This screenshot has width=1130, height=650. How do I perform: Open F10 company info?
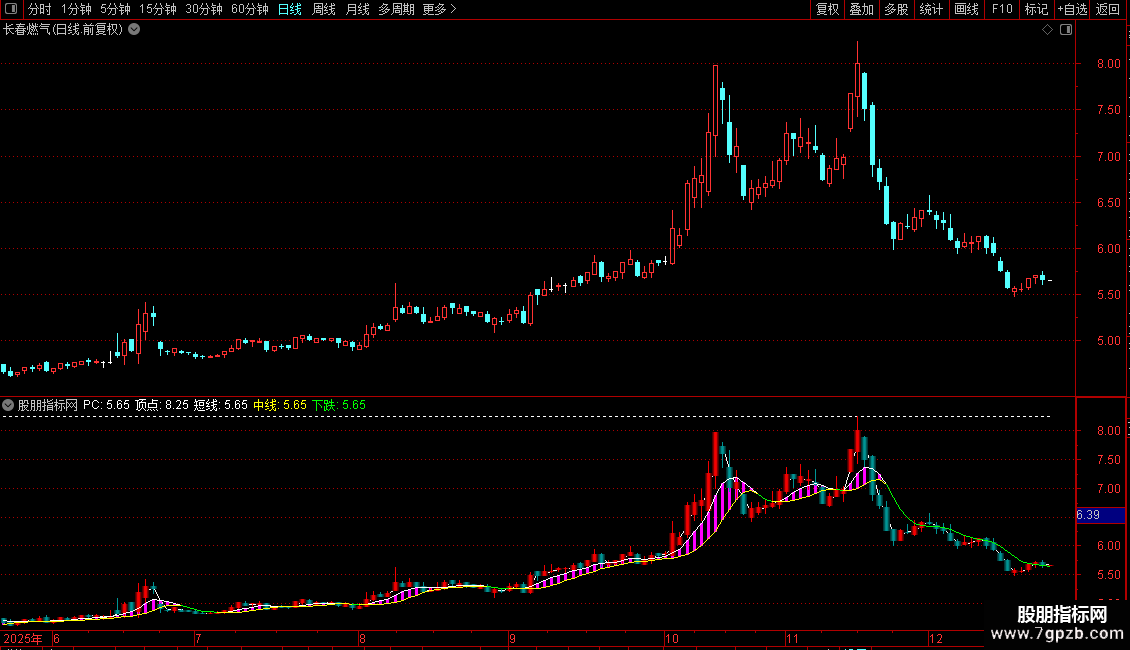pyautogui.click(x=1002, y=9)
